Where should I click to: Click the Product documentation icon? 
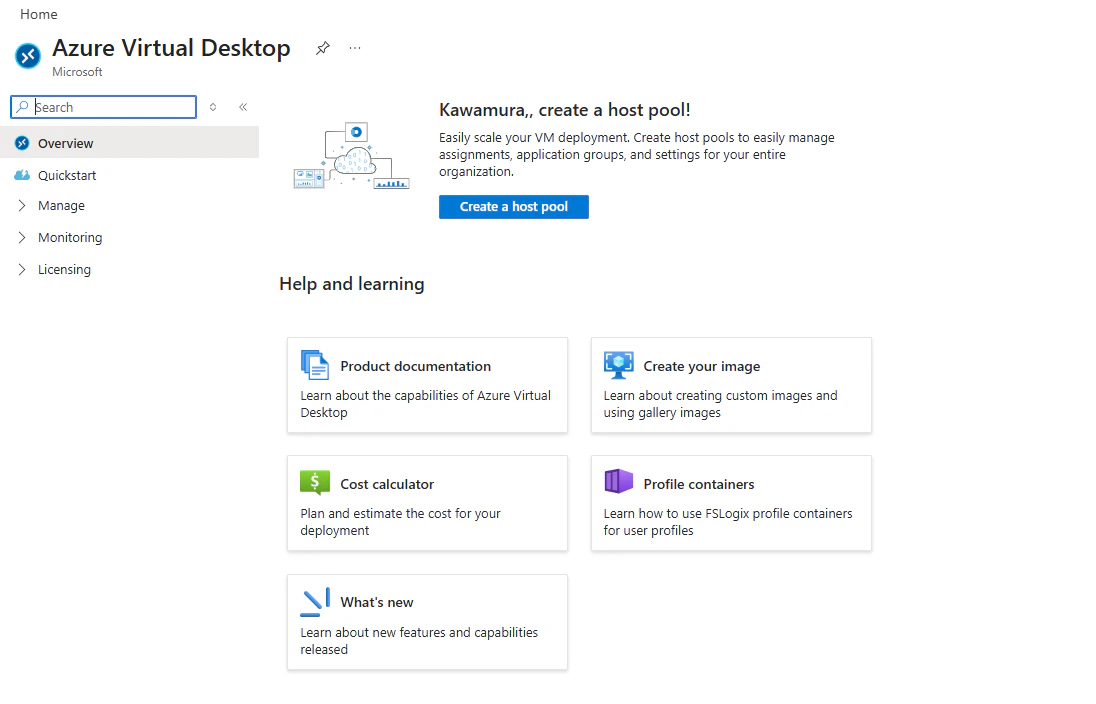point(315,365)
